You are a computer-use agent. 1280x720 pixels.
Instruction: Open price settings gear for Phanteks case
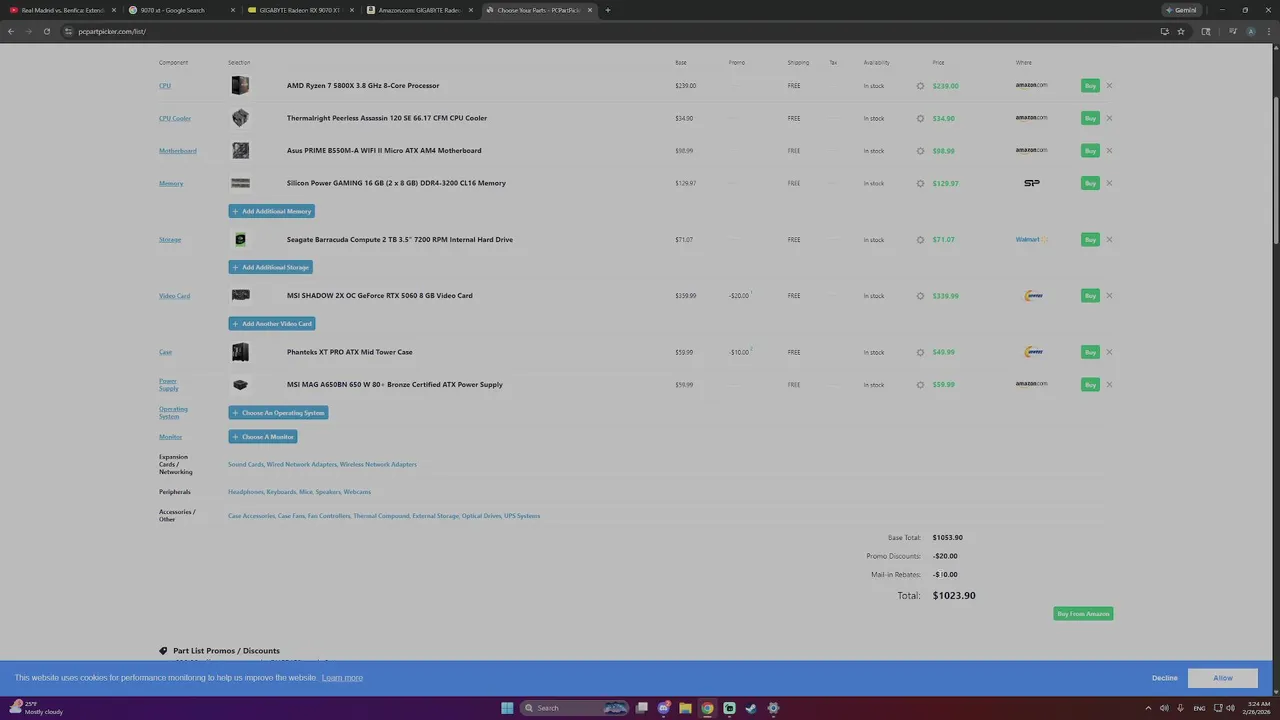(x=921, y=352)
